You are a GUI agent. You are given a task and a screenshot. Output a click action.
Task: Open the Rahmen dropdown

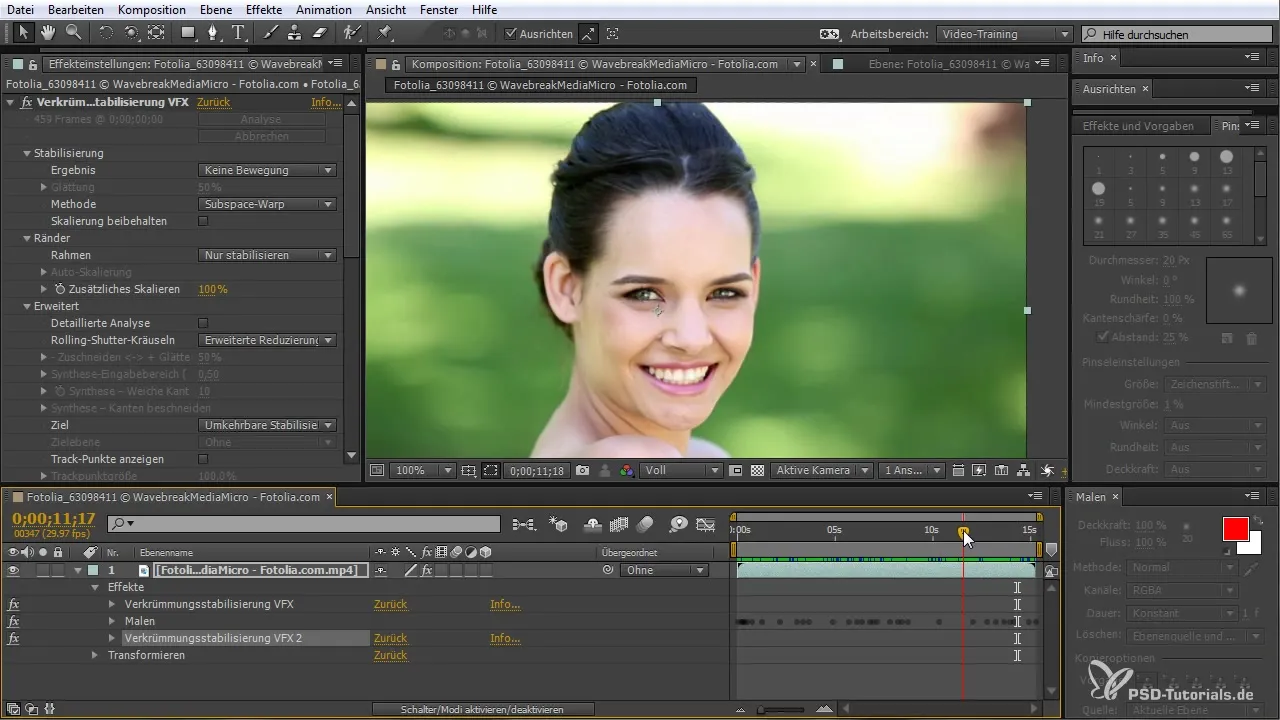coord(267,255)
